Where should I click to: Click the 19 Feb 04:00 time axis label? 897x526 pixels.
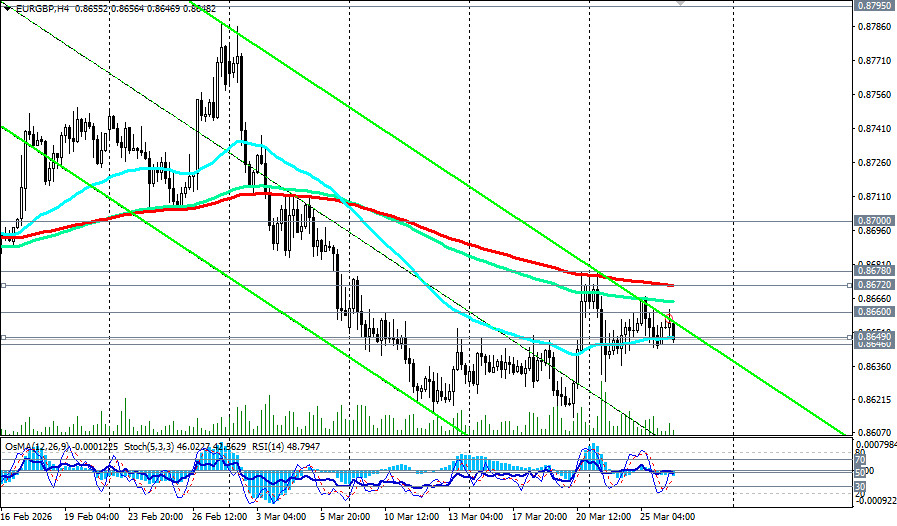[x=92, y=517]
